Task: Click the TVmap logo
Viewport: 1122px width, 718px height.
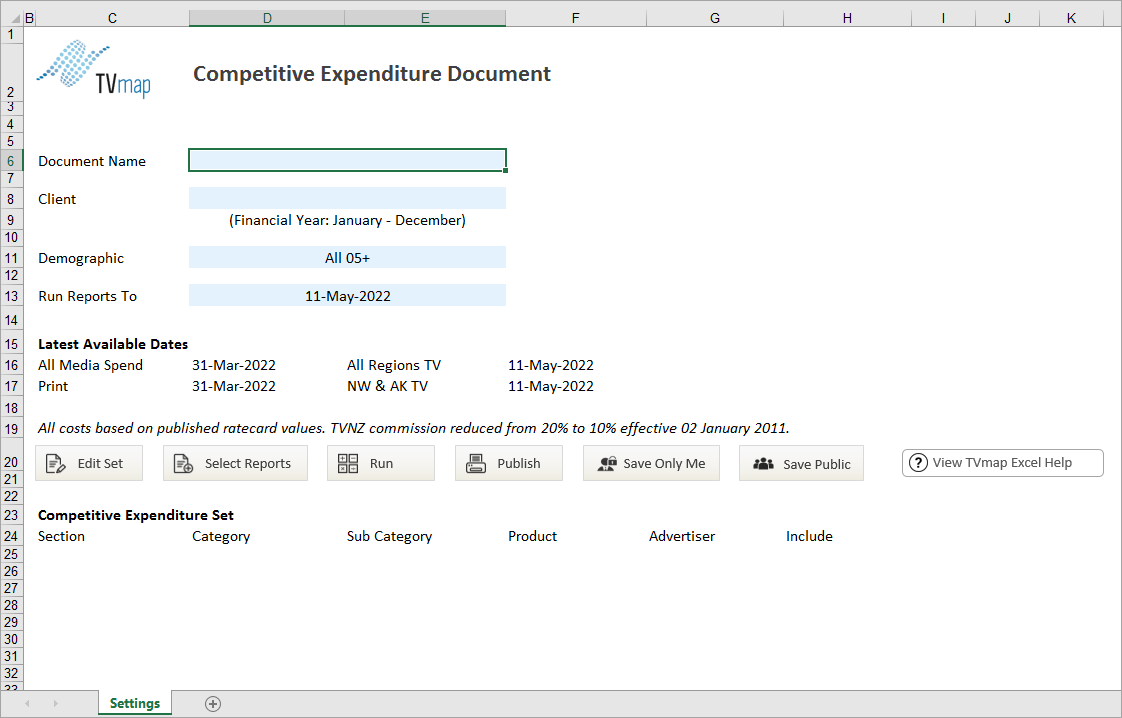Action: pos(94,69)
